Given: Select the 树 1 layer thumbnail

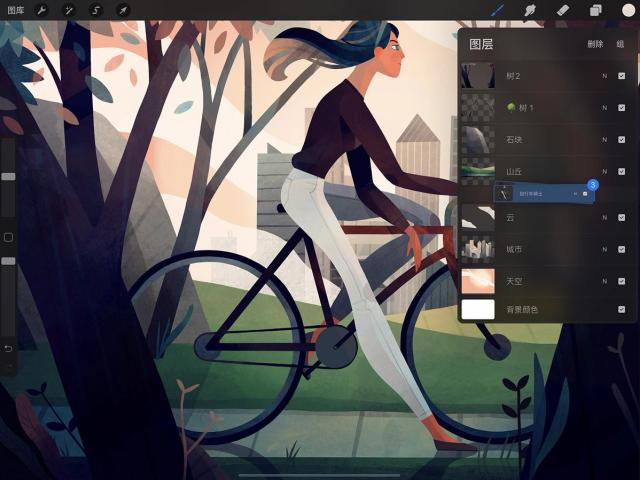Looking at the screenshot, I should click(478, 108).
